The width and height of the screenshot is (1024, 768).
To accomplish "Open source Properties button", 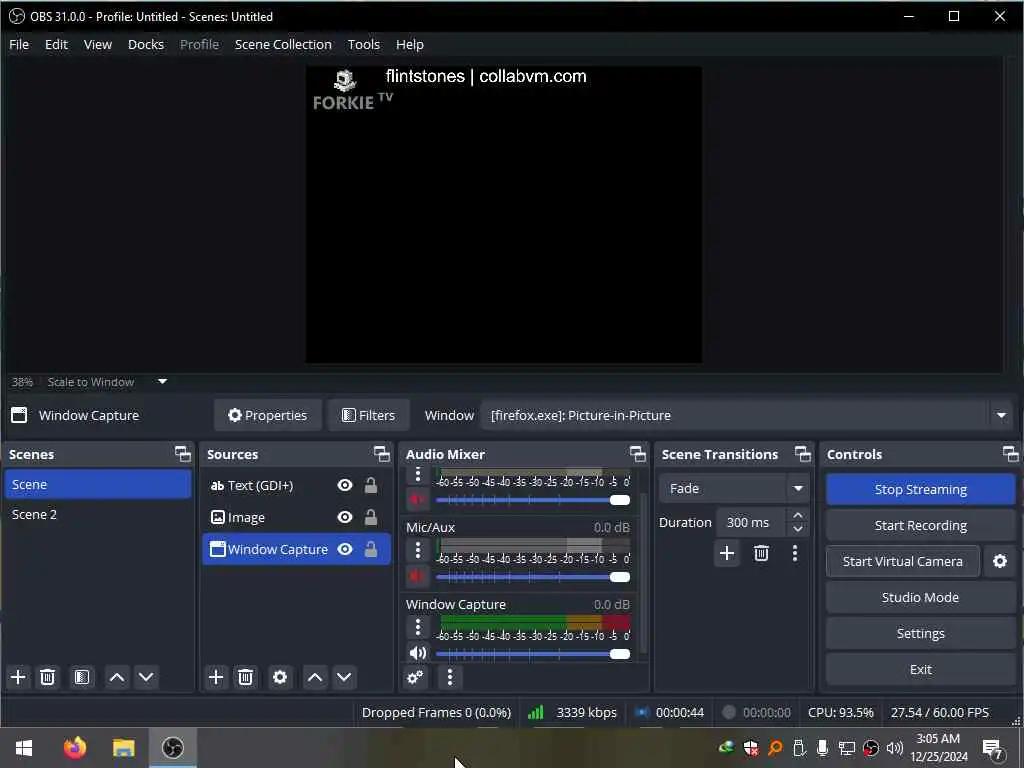I will pyautogui.click(x=267, y=415).
